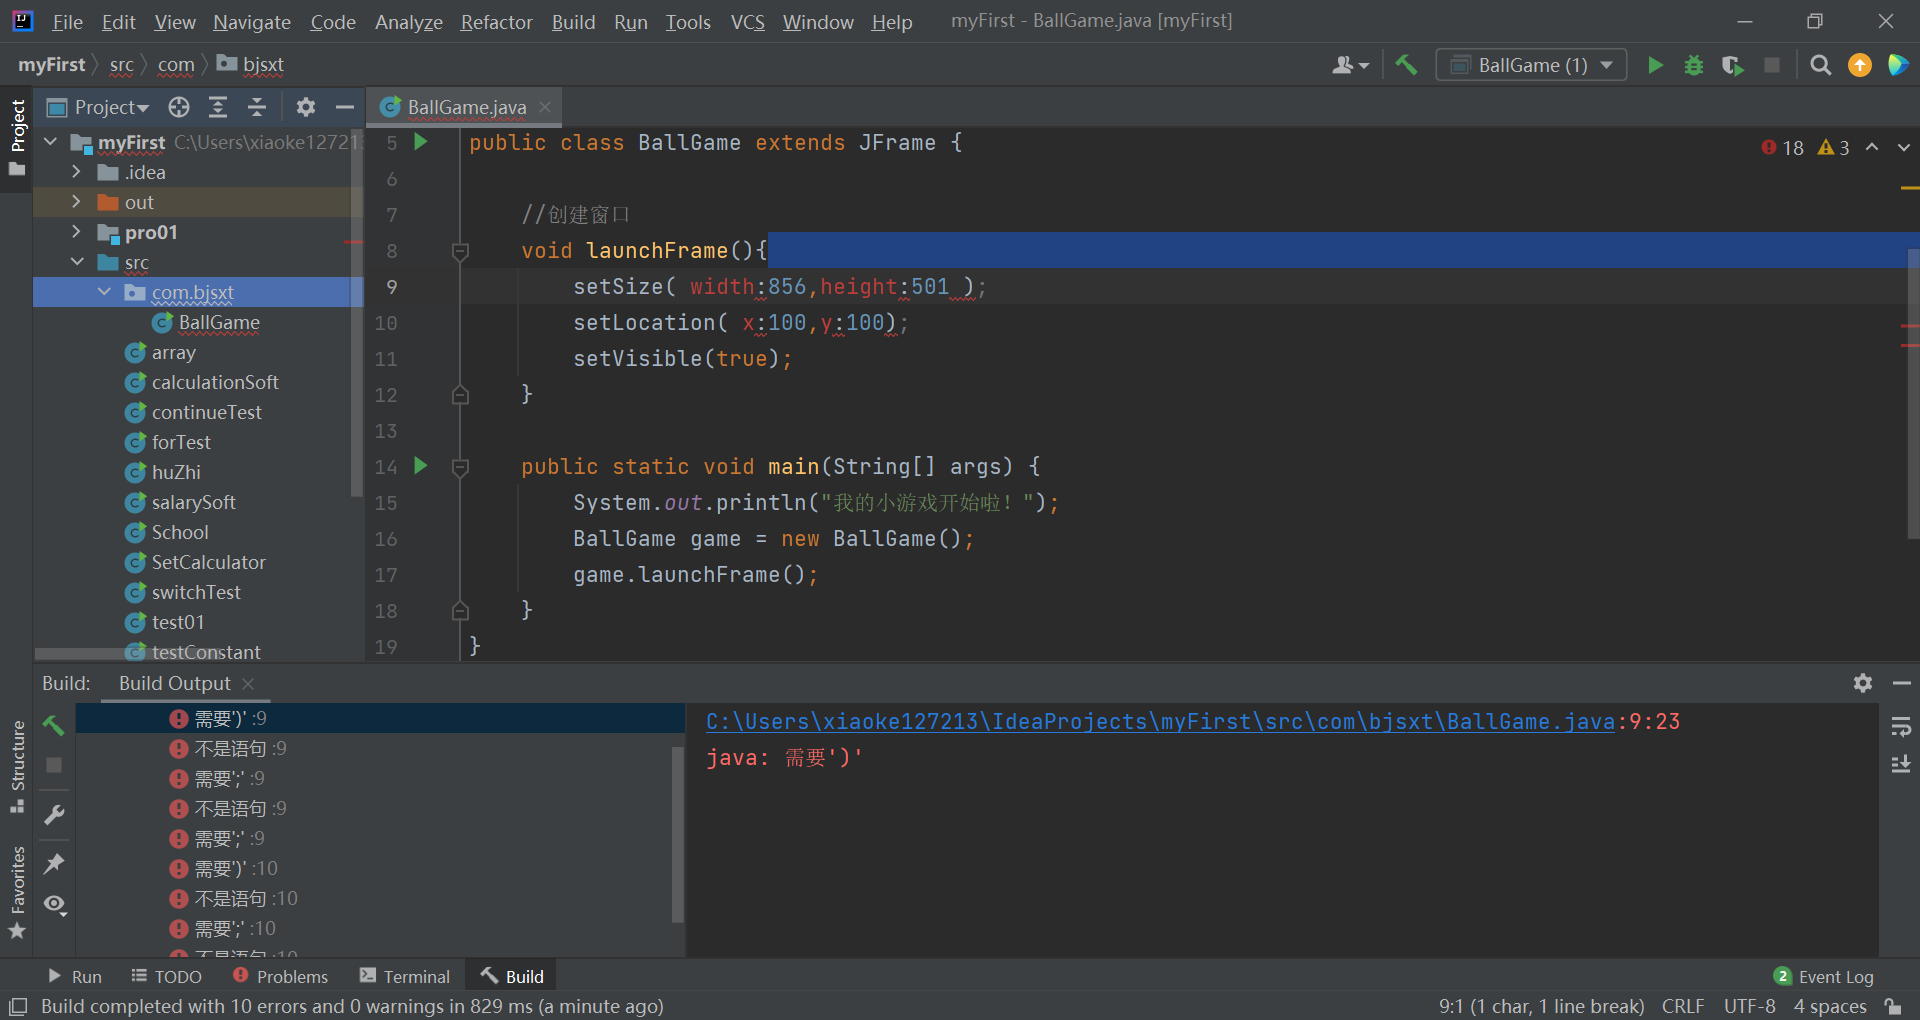This screenshot has height=1020, width=1920.
Task: Start debugging with the bug icon
Action: point(1694,65)
